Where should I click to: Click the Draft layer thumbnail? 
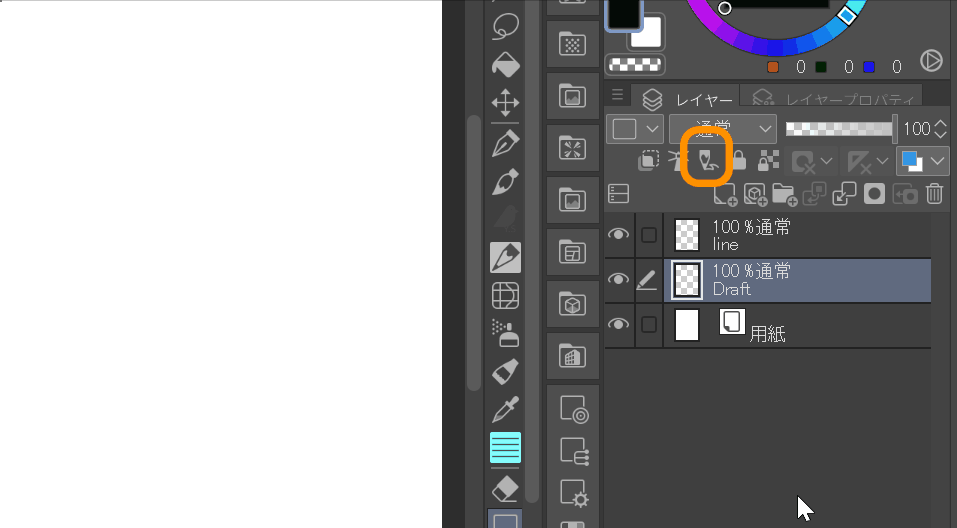pyautogui.click(x=687, y=280)
